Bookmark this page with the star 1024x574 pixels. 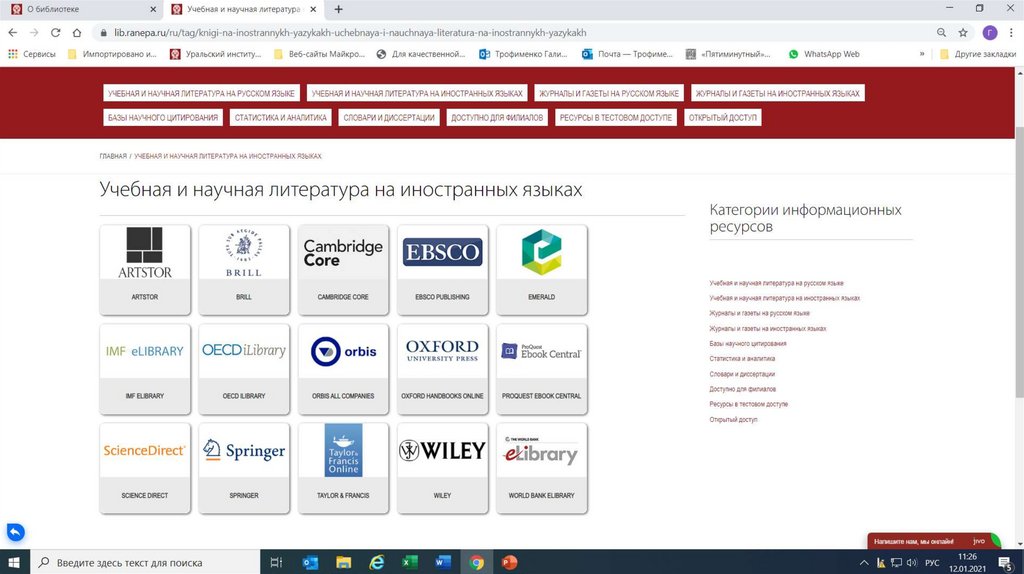tap(963, 33)
